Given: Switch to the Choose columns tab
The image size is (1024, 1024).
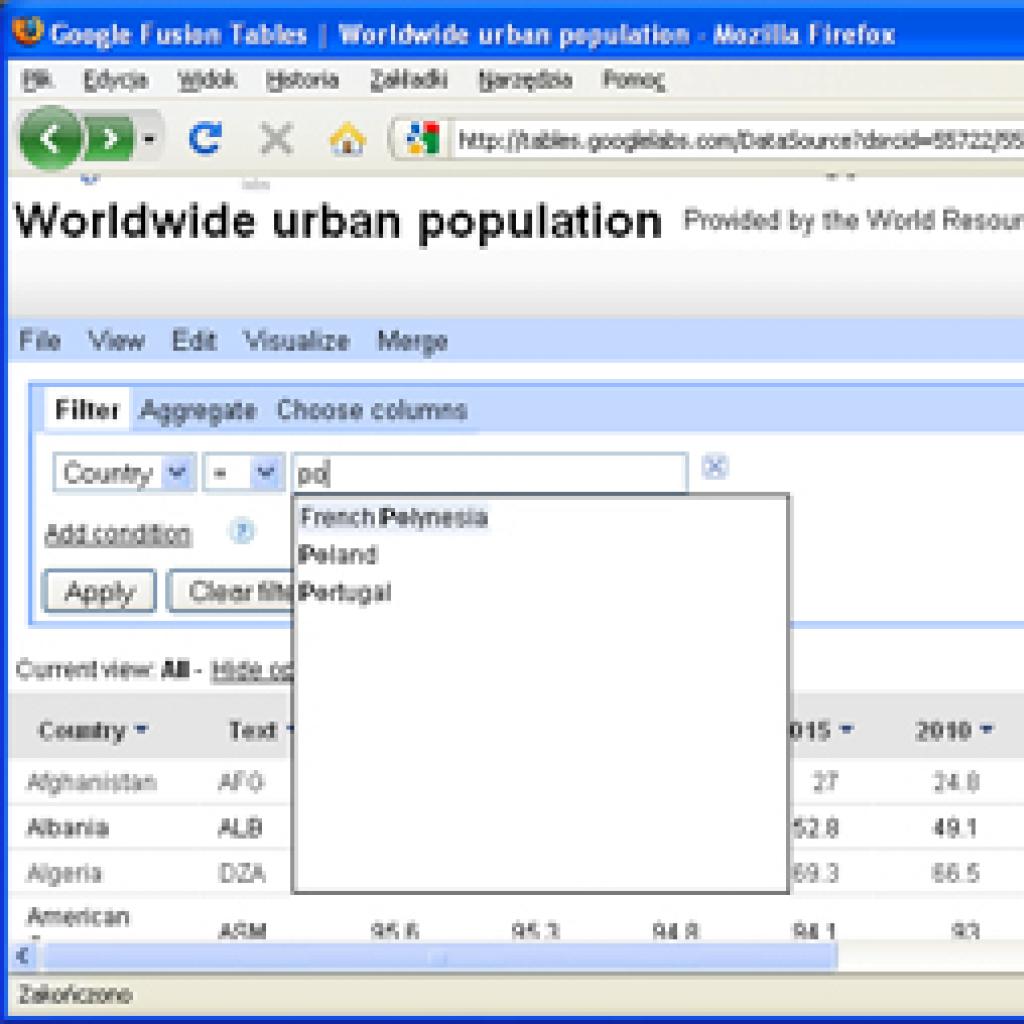Looking at the screenshot, I should (x=372, y=410).
